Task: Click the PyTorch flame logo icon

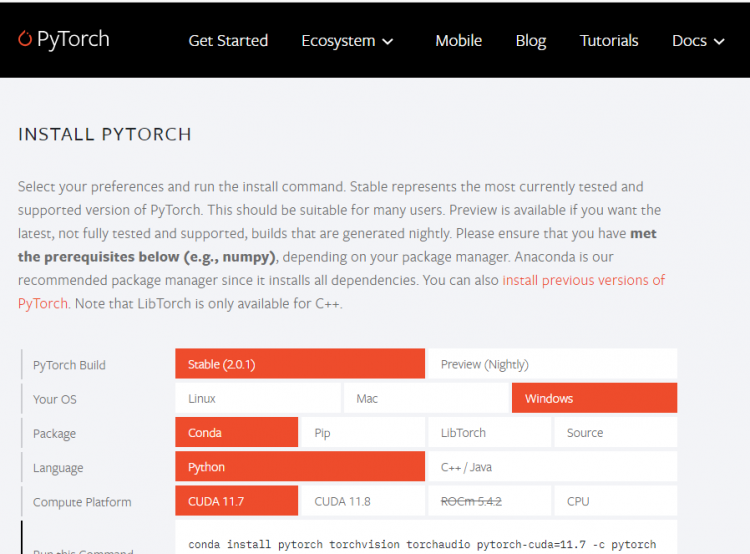Action: pyautogui.click(x=25, y=40)
